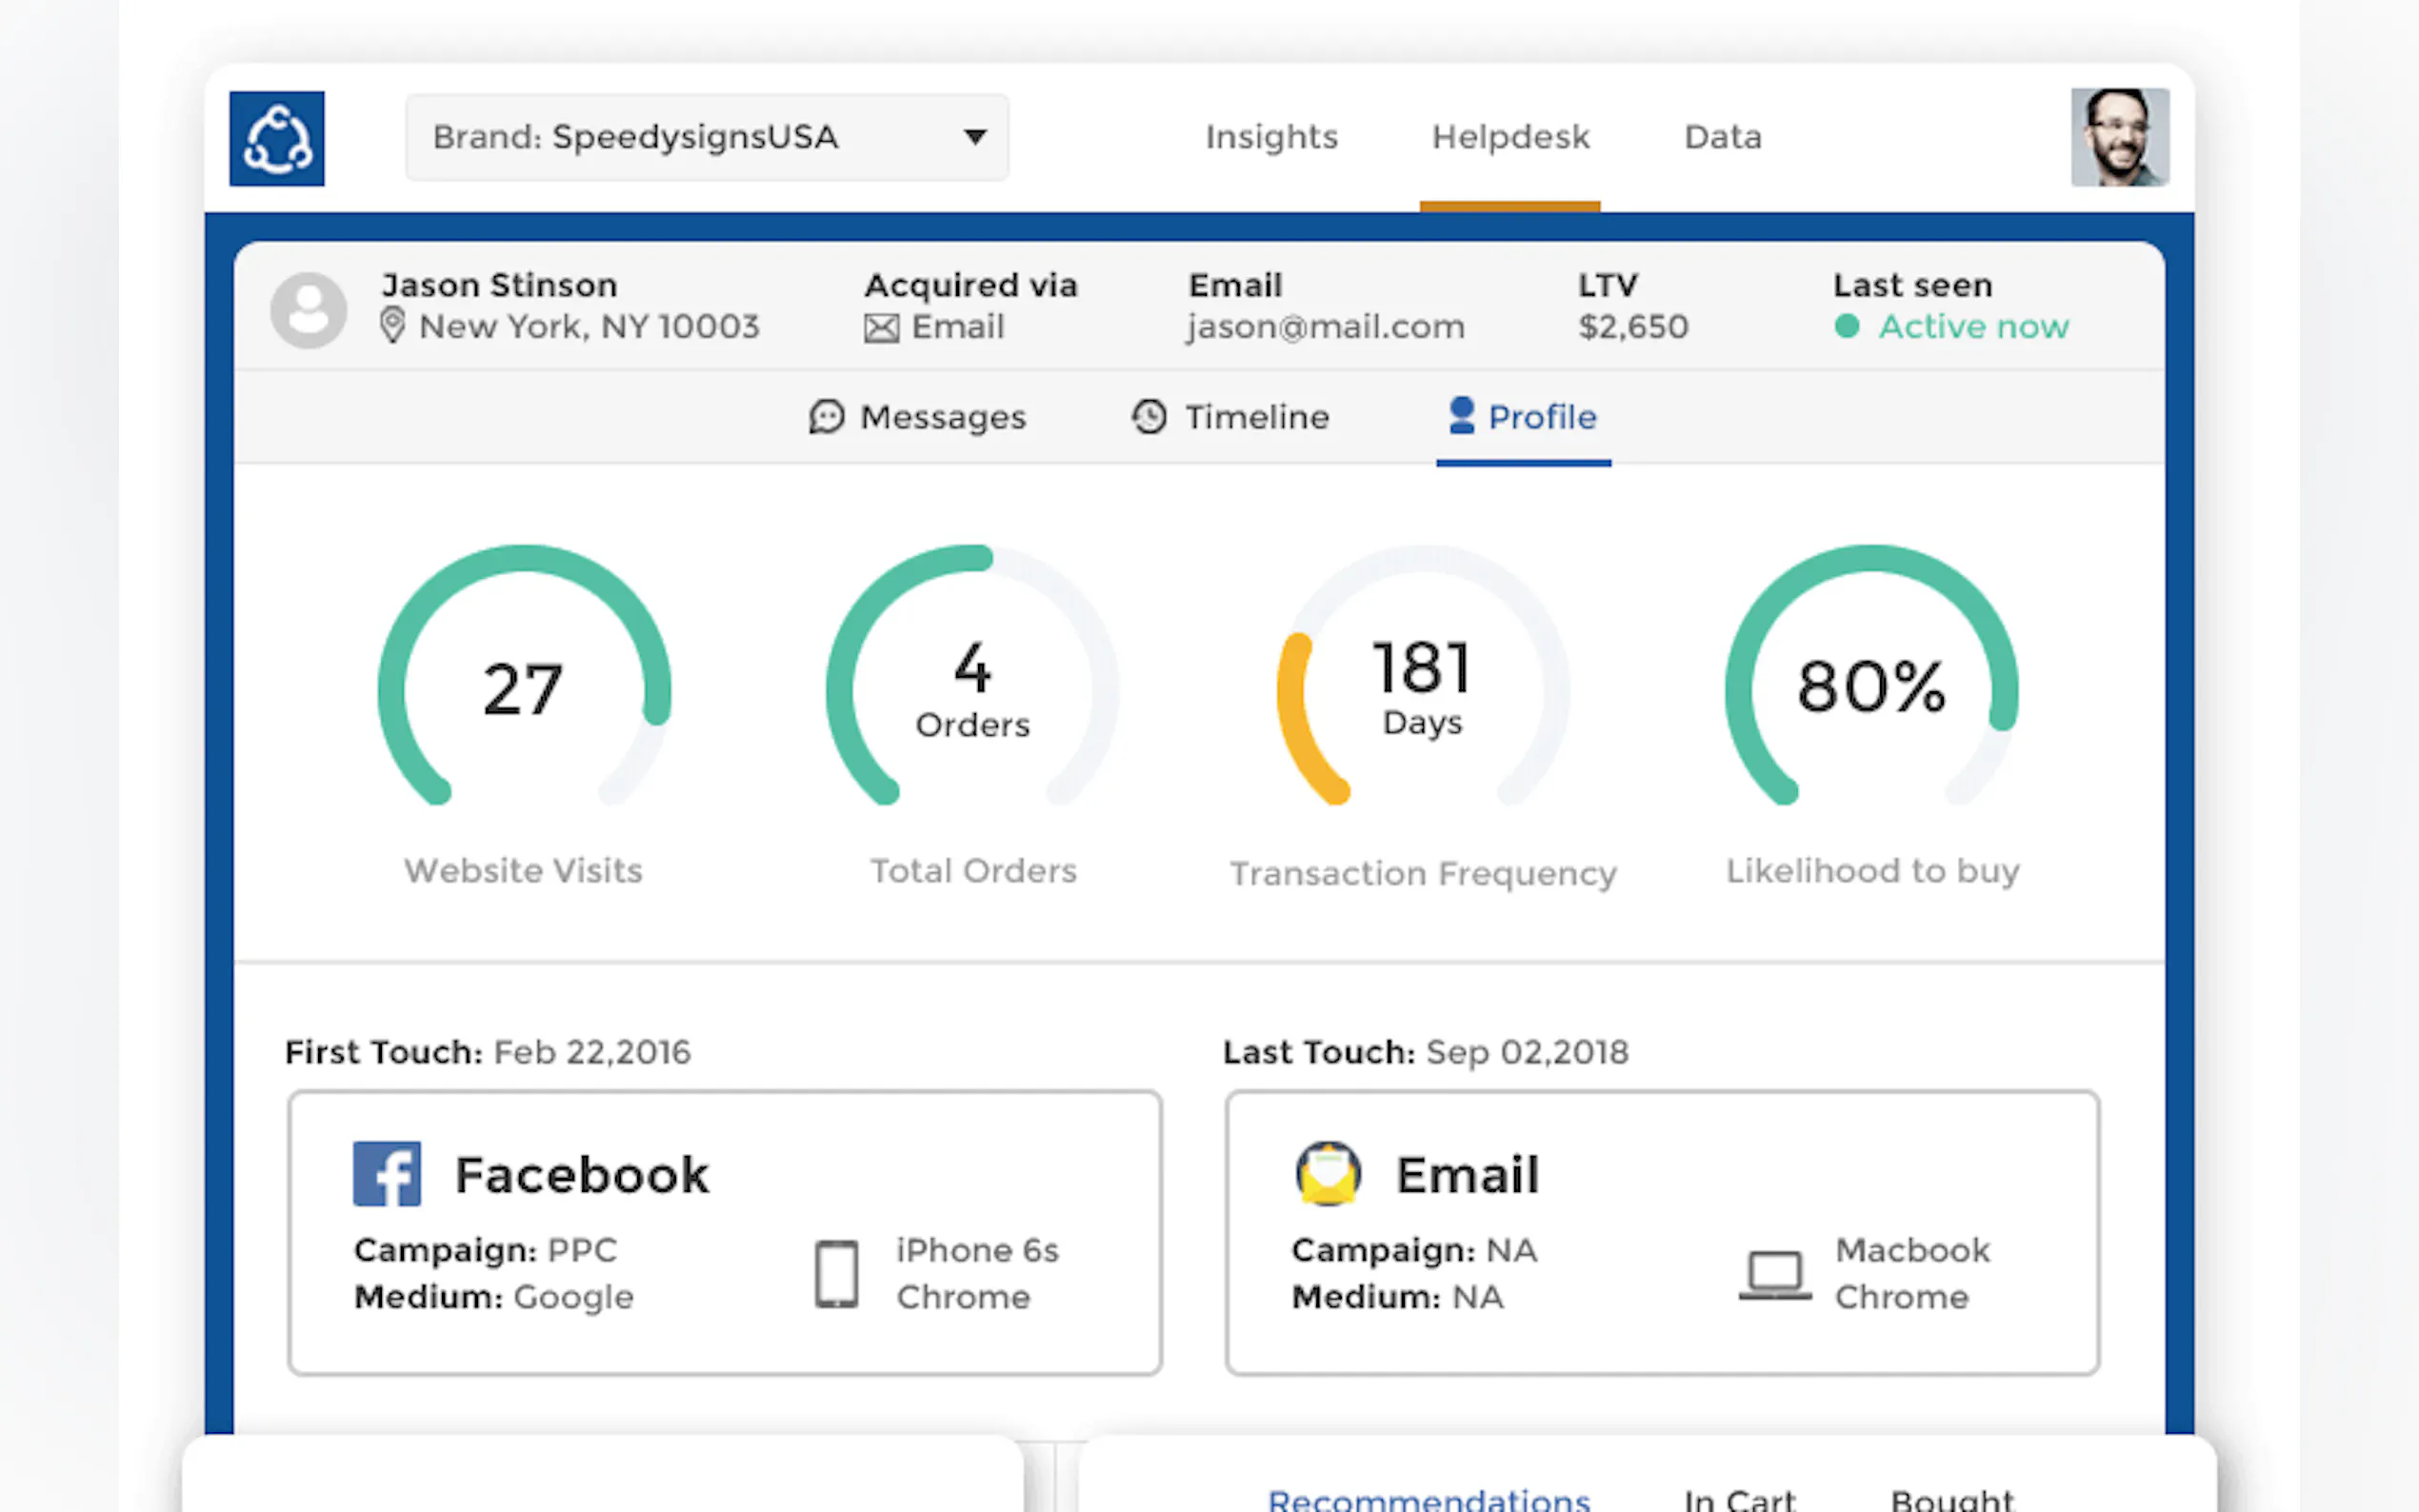The image size is (2419, 1512).
Task: Open the Insights tab
Action: (x=1271, y=137)
